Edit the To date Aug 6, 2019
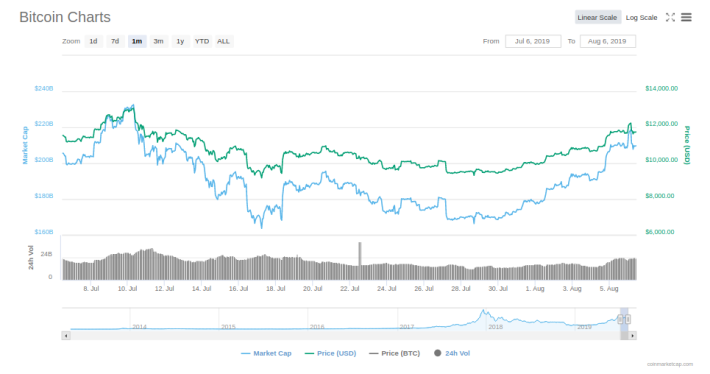The image size is (710, 374). click(608, 41)
